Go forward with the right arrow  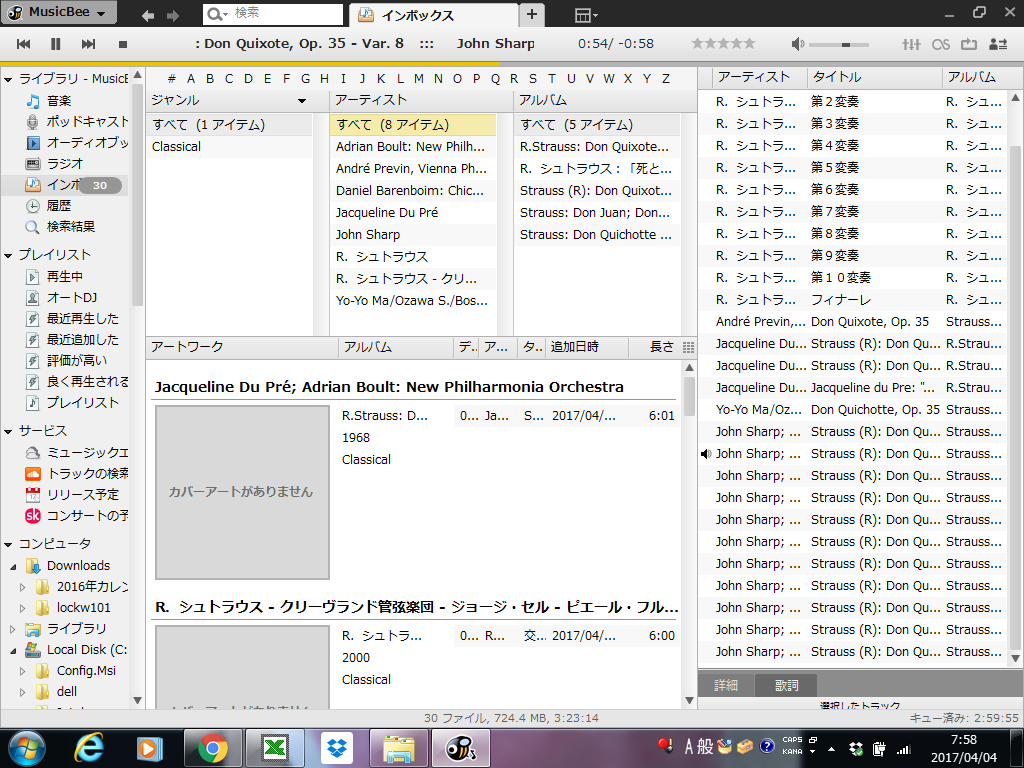[173, 15]
